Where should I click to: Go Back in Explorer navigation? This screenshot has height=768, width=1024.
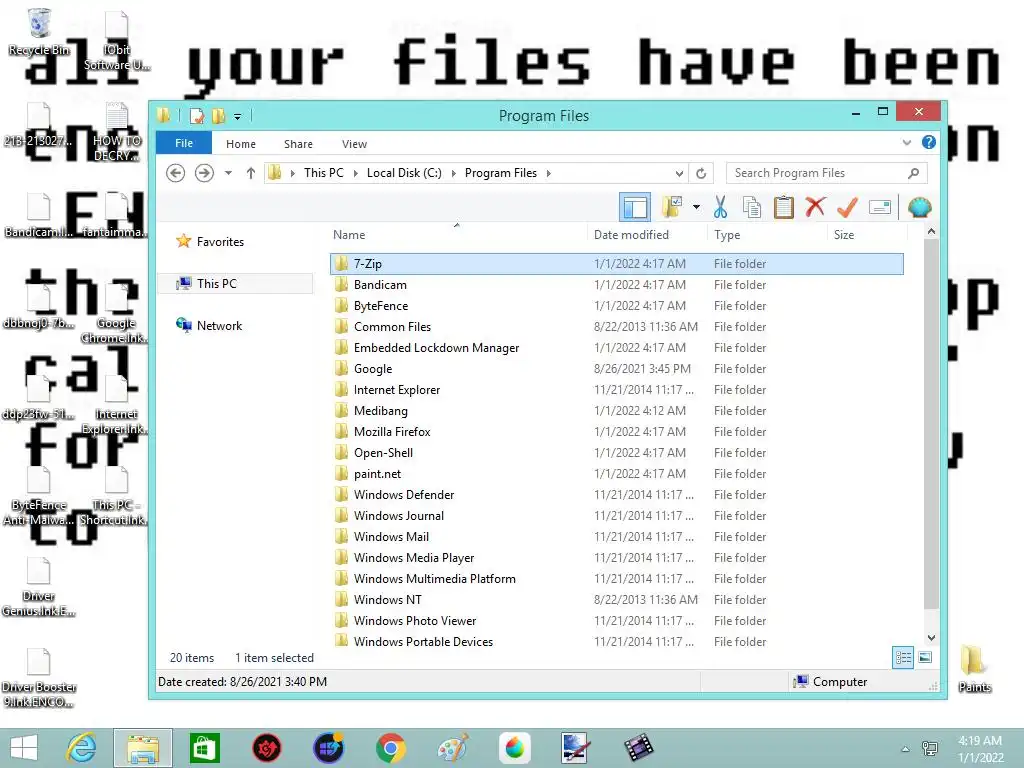(175, 173)
